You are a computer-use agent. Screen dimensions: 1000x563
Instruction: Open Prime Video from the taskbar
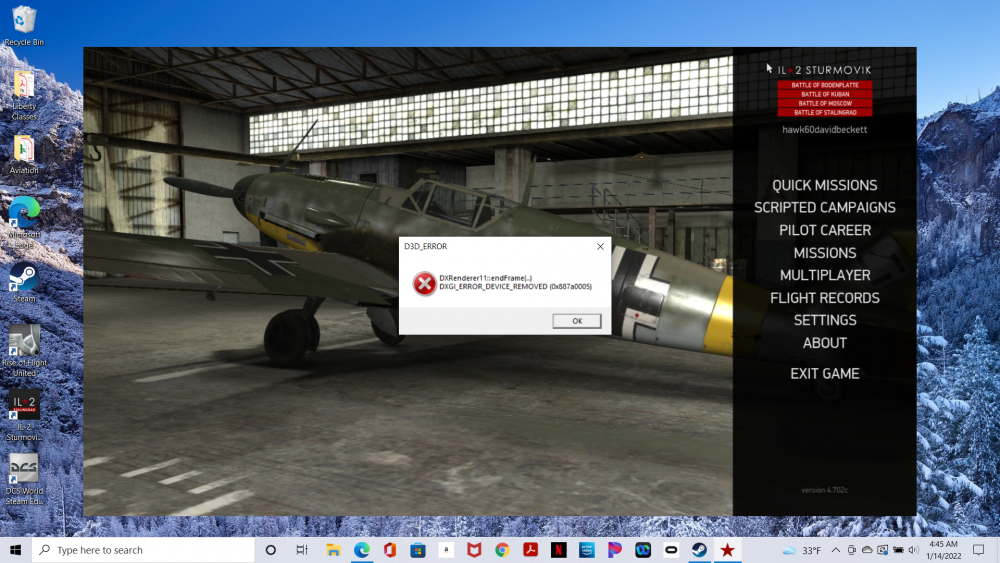tap(587, 550)
